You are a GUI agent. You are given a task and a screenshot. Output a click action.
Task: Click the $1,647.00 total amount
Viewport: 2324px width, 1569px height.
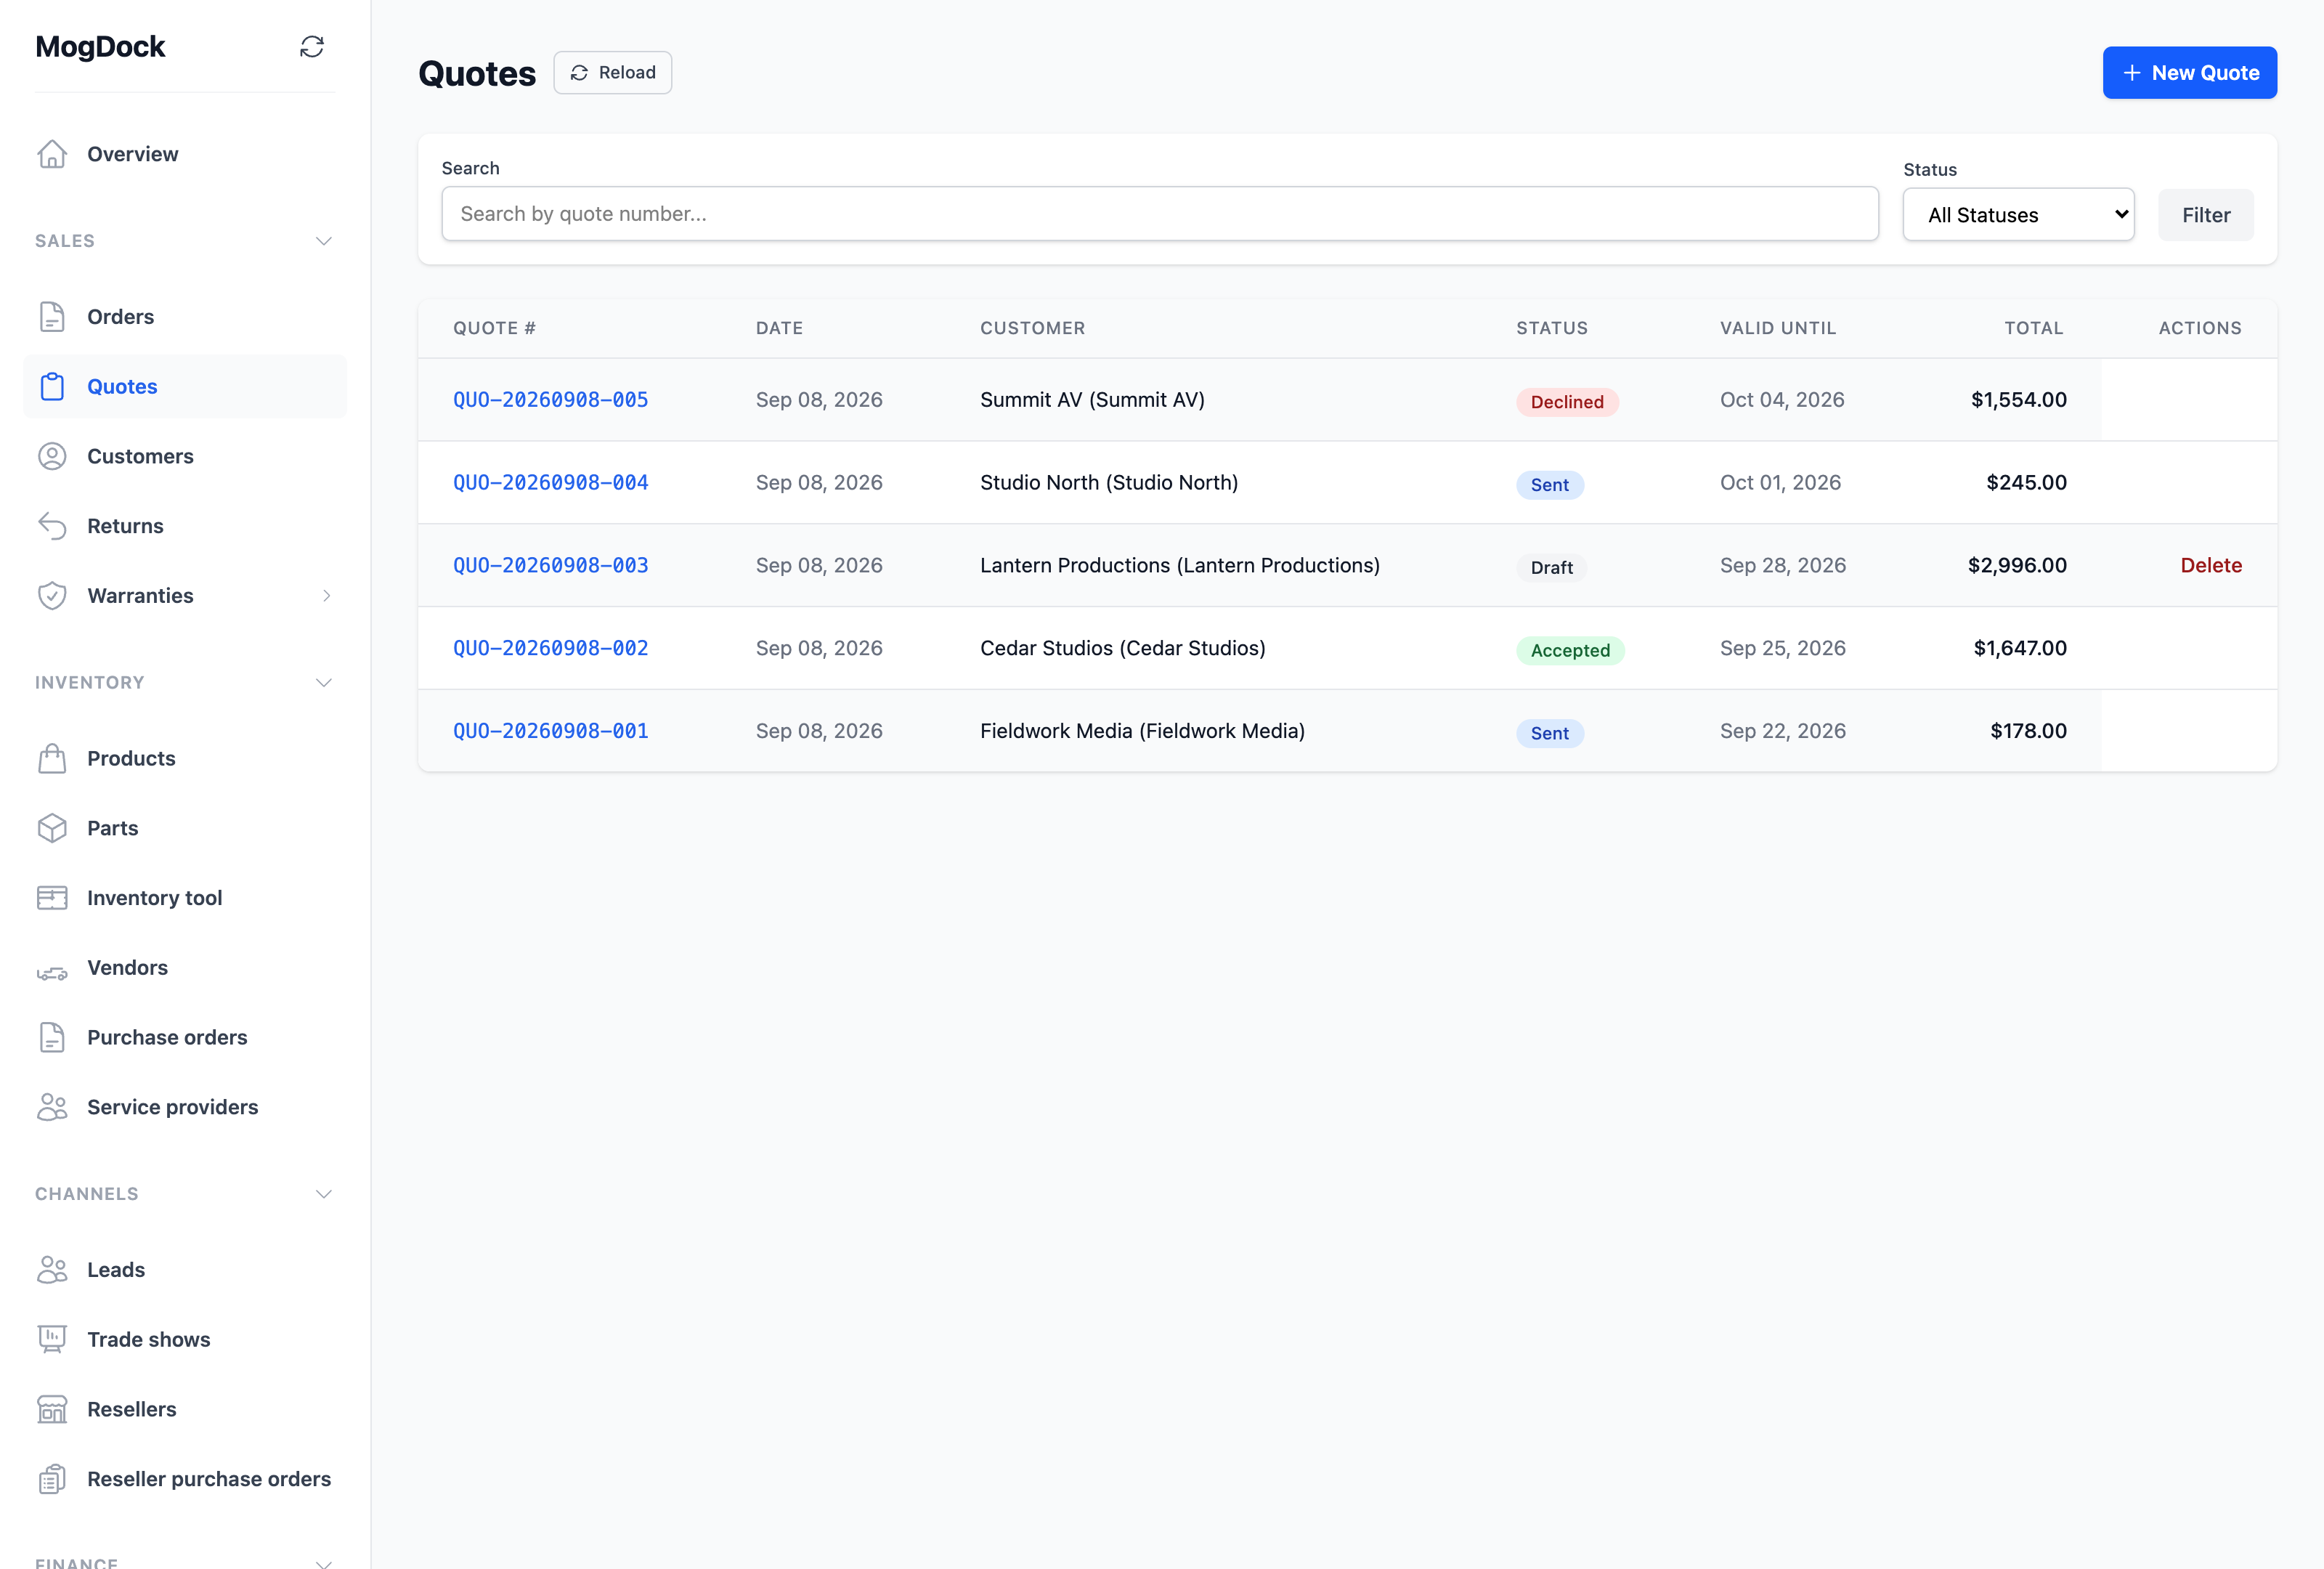point(2020,648)
